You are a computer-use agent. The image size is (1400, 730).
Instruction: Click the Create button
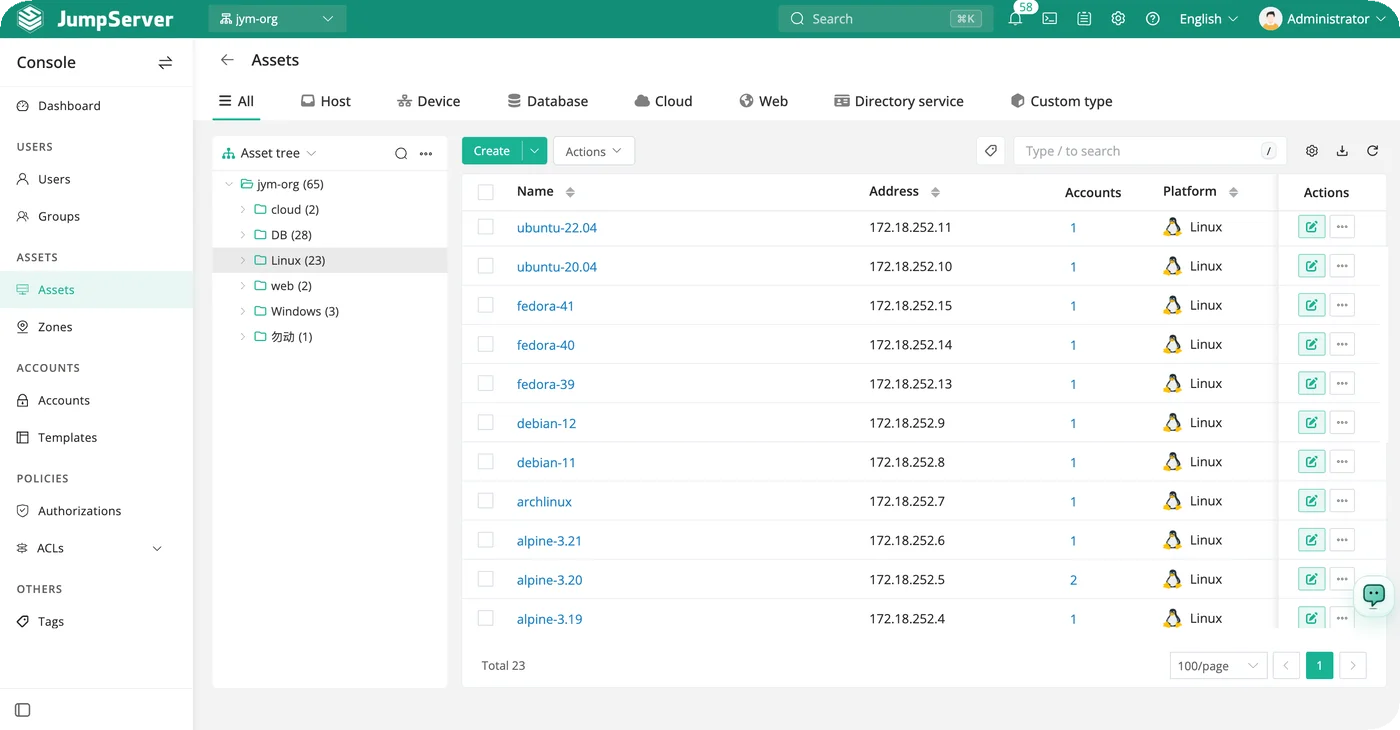[x=492, y=151]
